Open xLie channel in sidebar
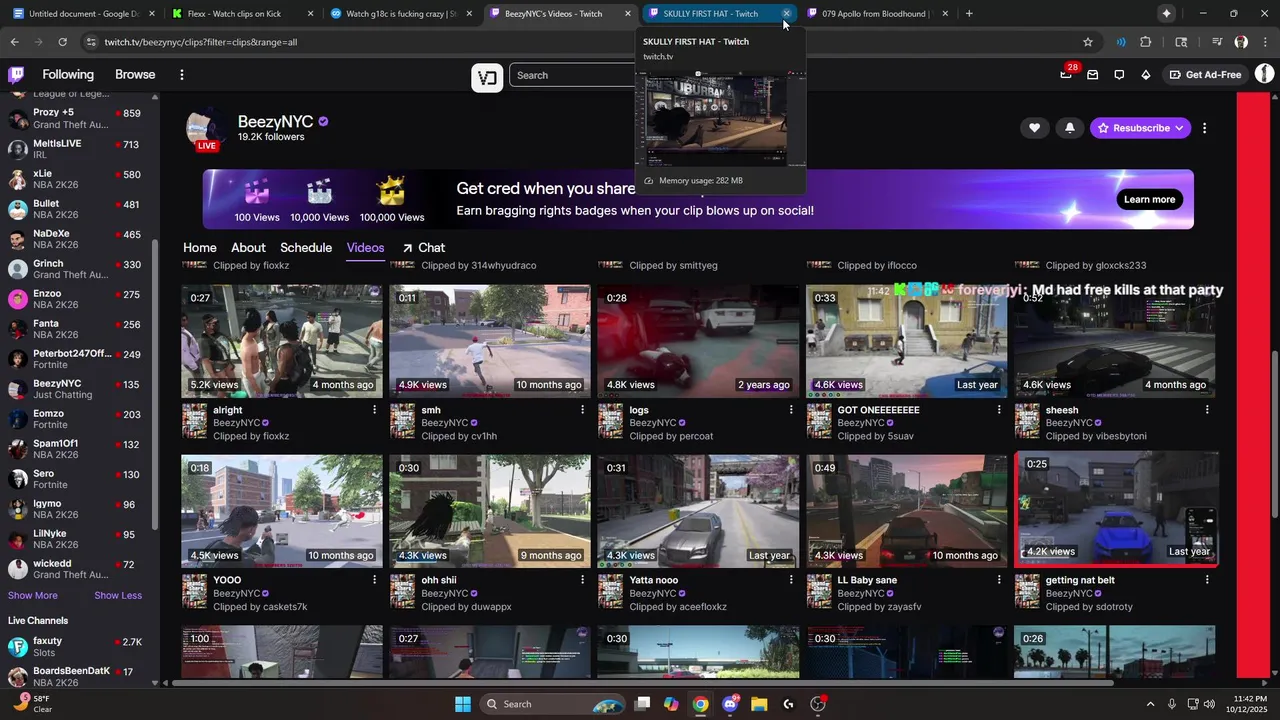The height and width of the screenshot is (720, 1280). pos(76,179)
